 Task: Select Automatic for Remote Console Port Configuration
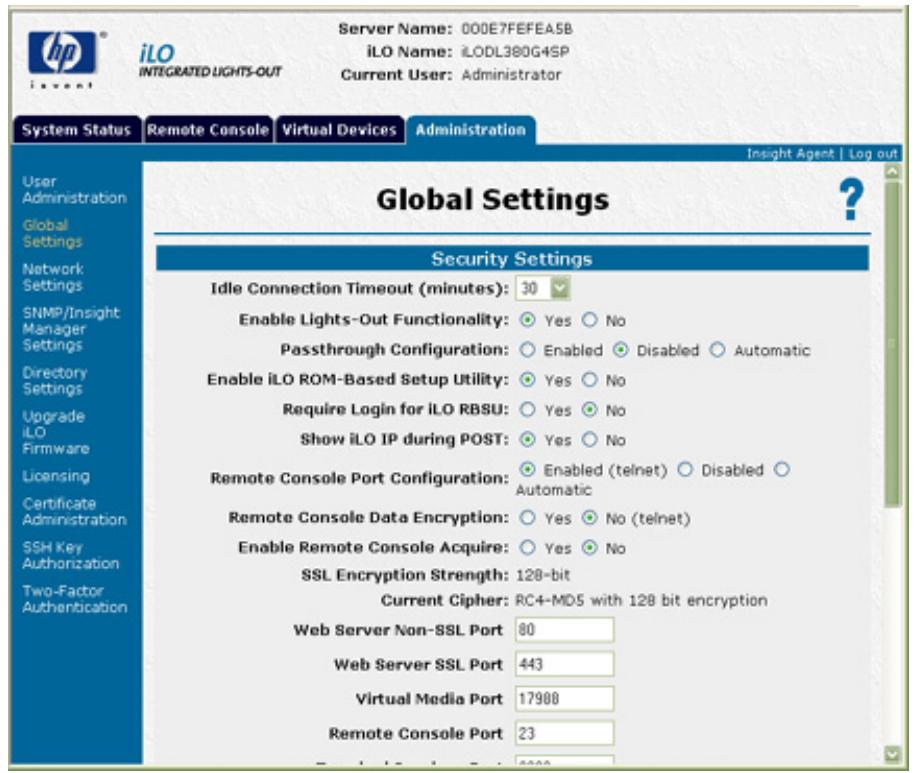pyautogui.click(x=782, y=469)
